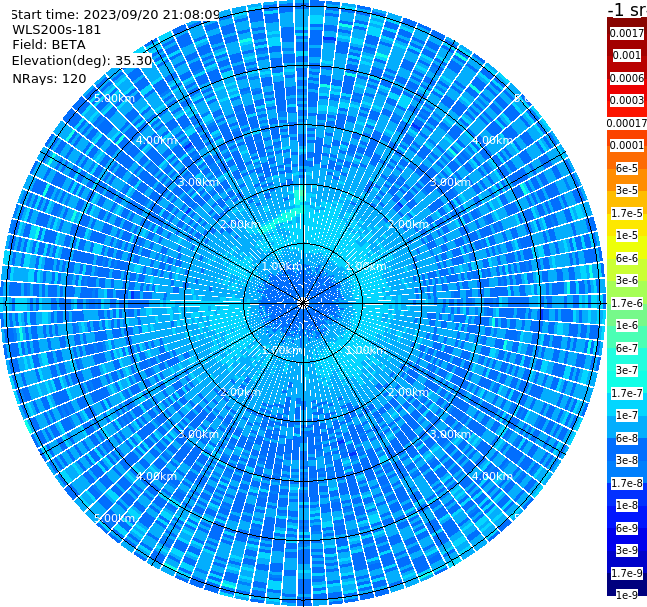Screen dimensions: 647x607
Task: Click the 2.00km range label in lower-left quadrant
Action: click(241, 392)
